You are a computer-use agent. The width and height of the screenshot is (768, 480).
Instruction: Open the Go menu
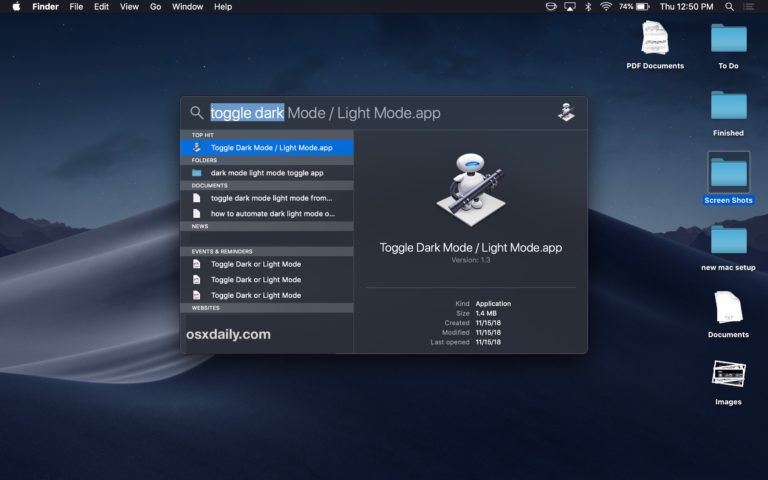click(x=155, y=7)
